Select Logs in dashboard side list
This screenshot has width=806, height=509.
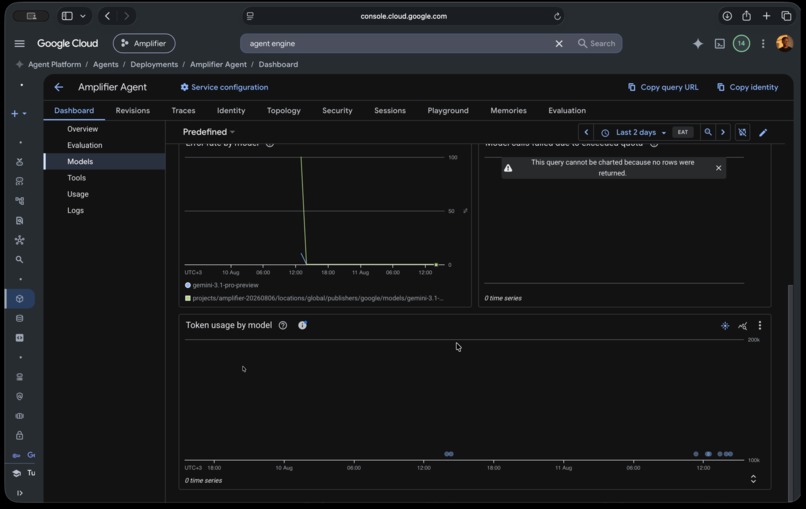pos(75,210)
